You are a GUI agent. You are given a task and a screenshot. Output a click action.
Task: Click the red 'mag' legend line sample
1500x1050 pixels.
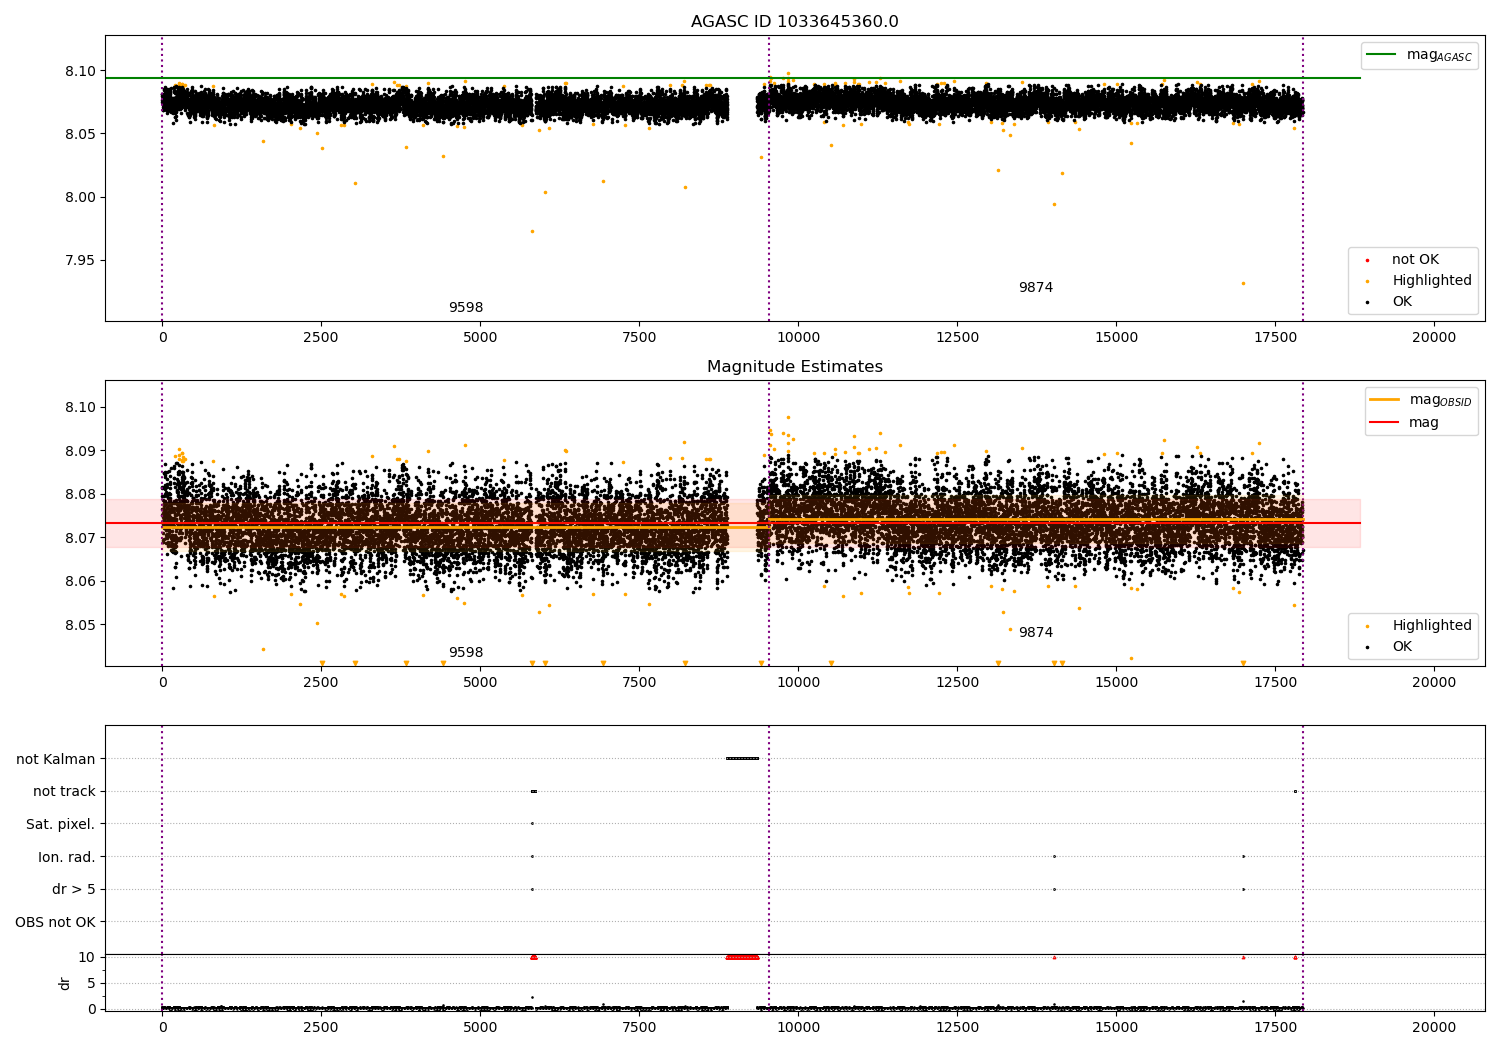coord(1385,422)
